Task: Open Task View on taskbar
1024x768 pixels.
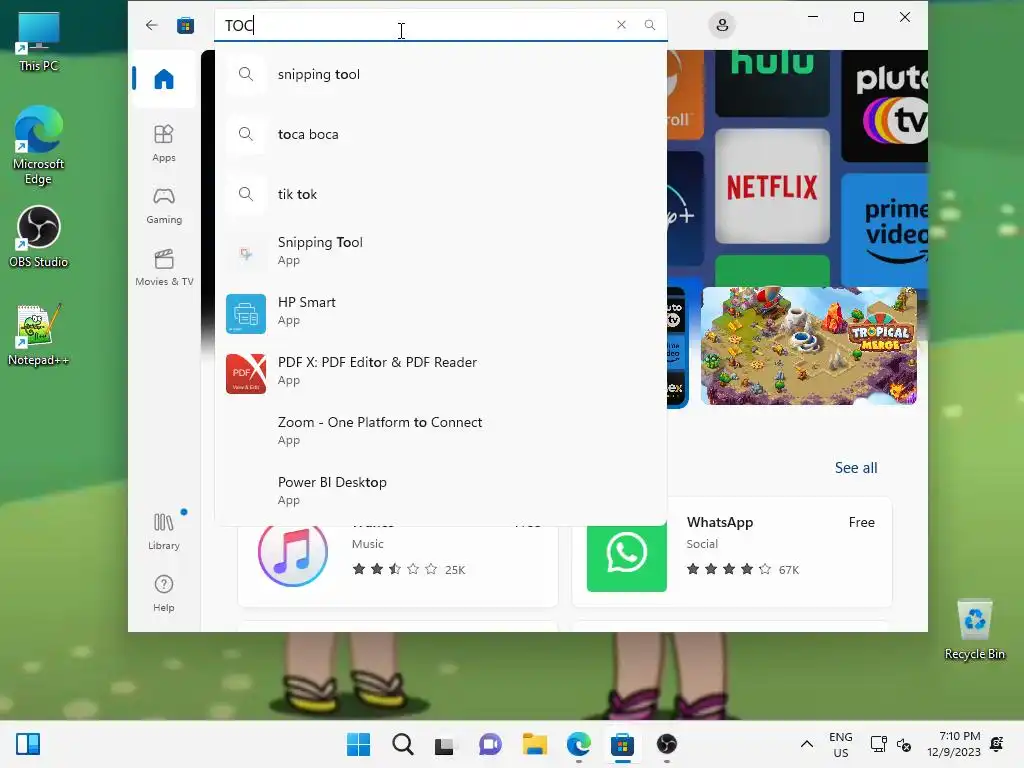Action: pos(445,744)
